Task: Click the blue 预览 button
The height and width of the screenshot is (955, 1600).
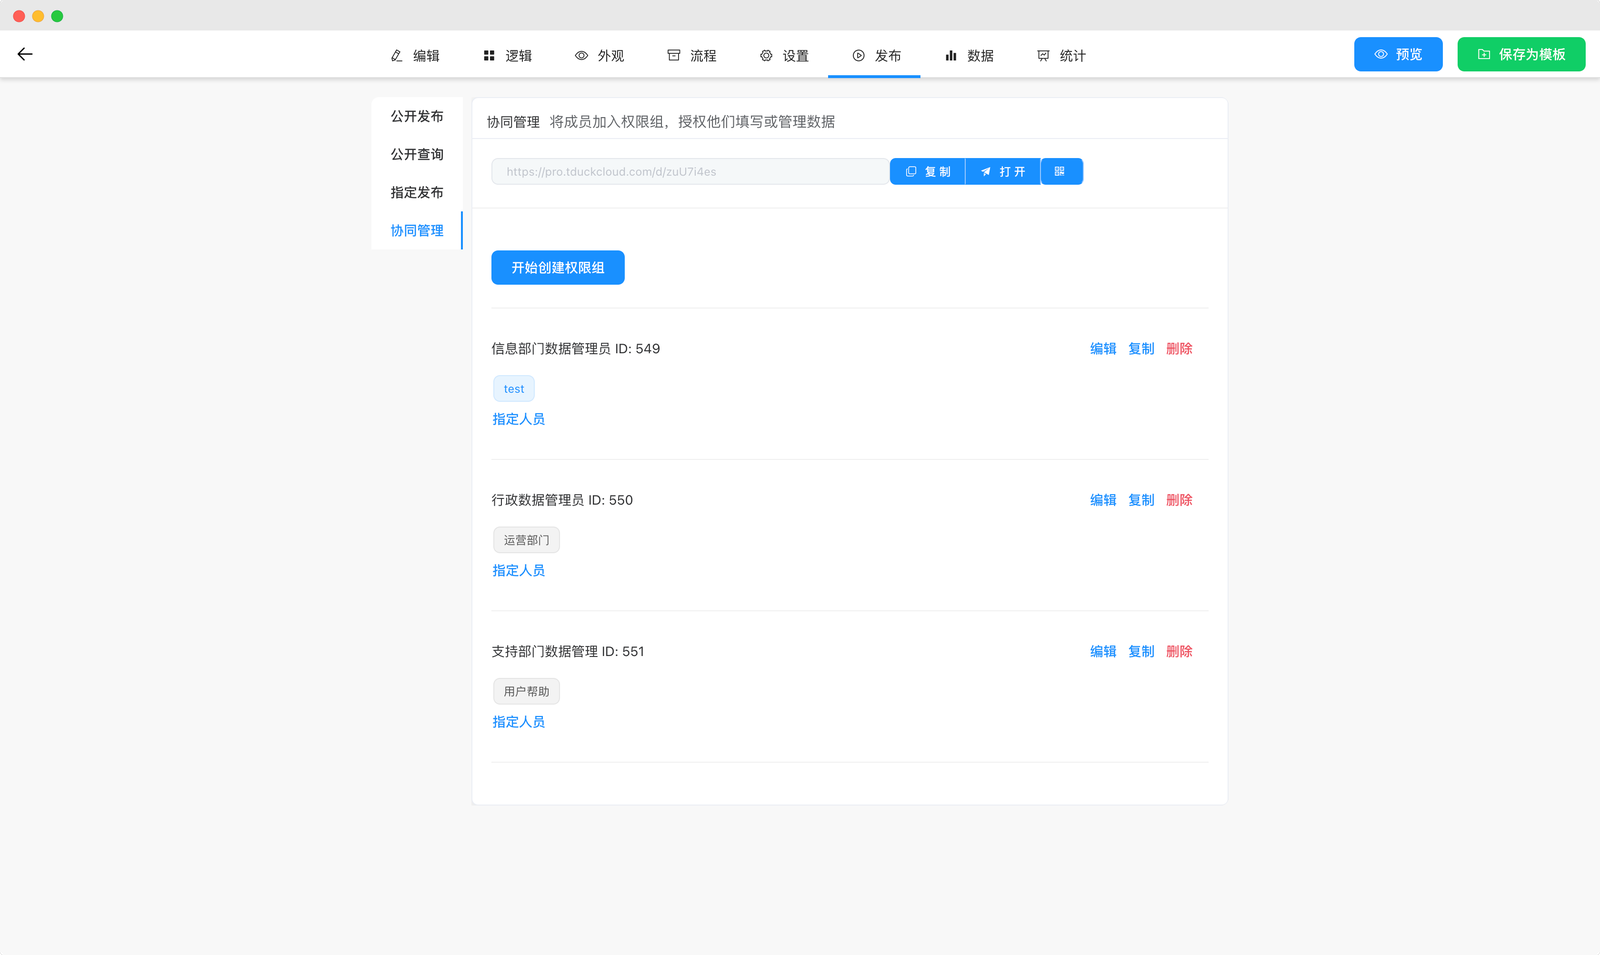Action: pyautogui.click(x=1398, y=54)
